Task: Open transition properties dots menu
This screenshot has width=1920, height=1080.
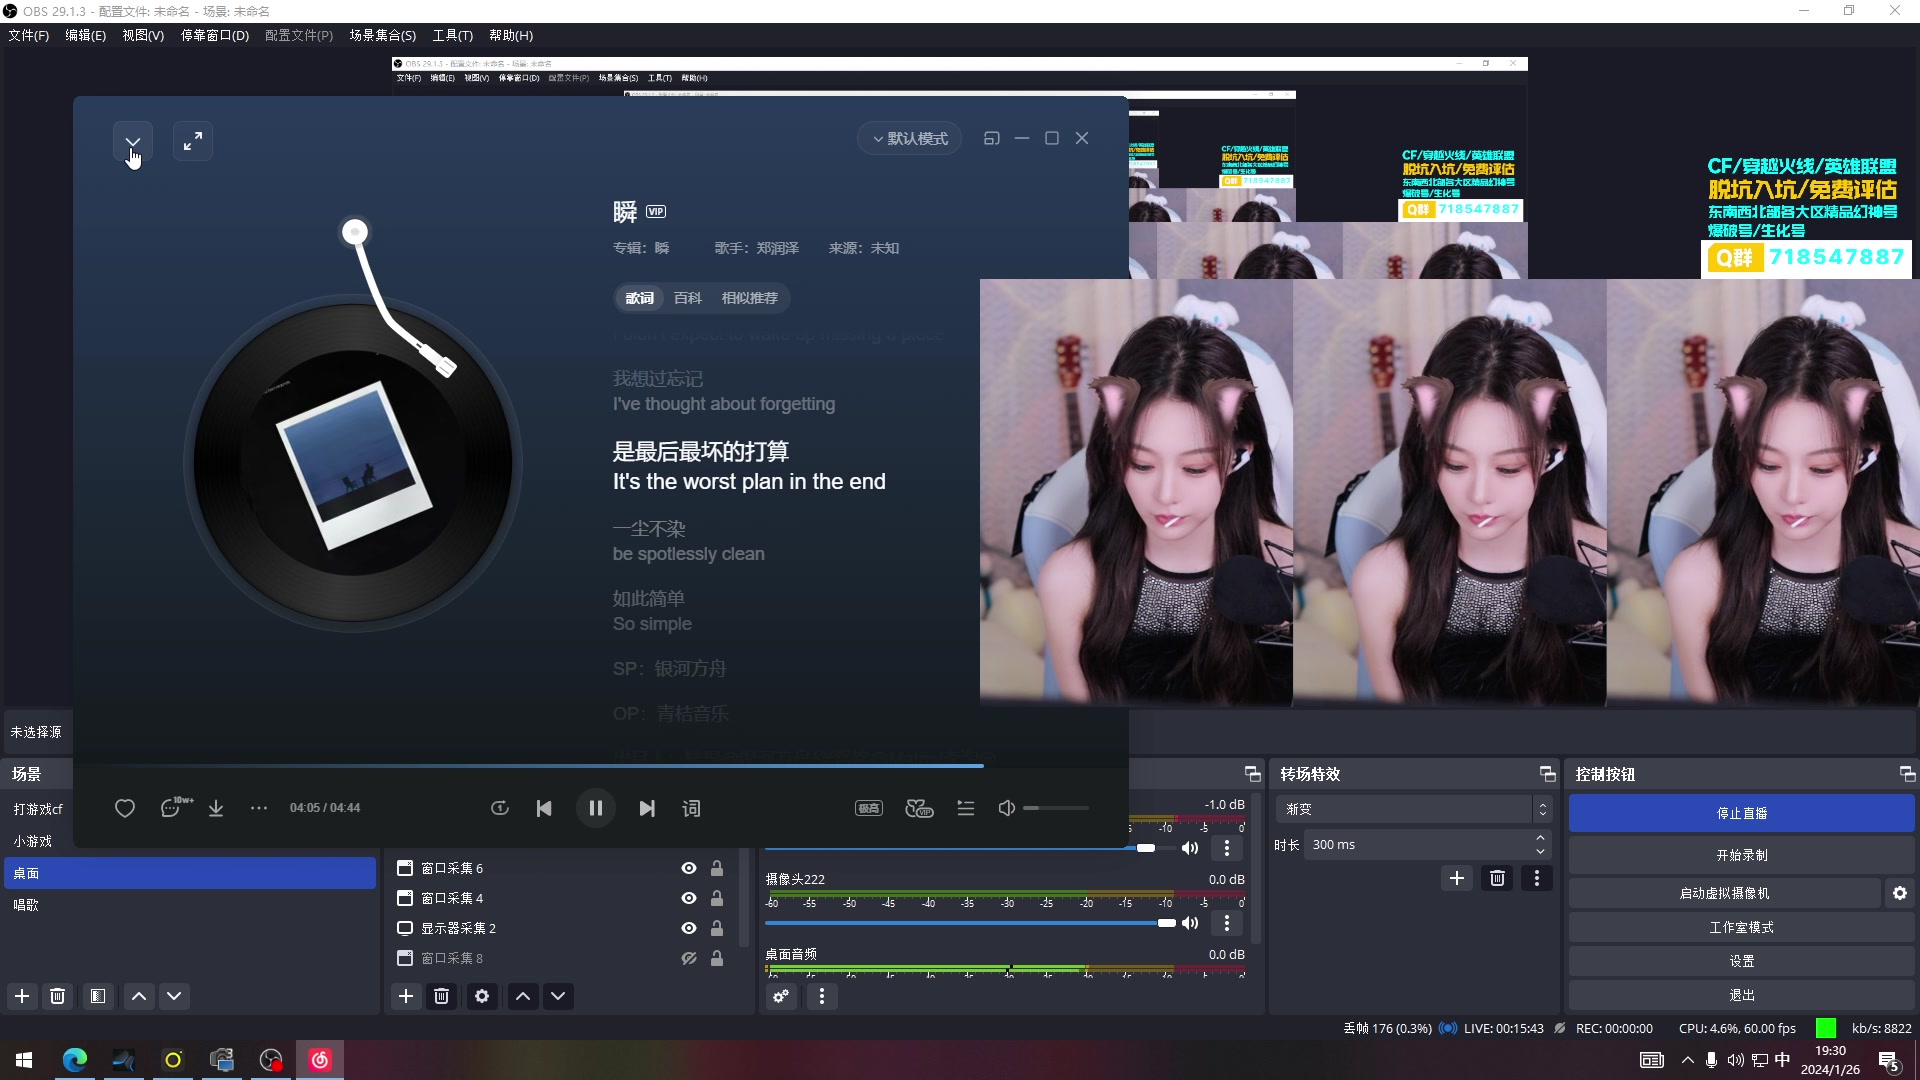Action: coord(1537,878)
